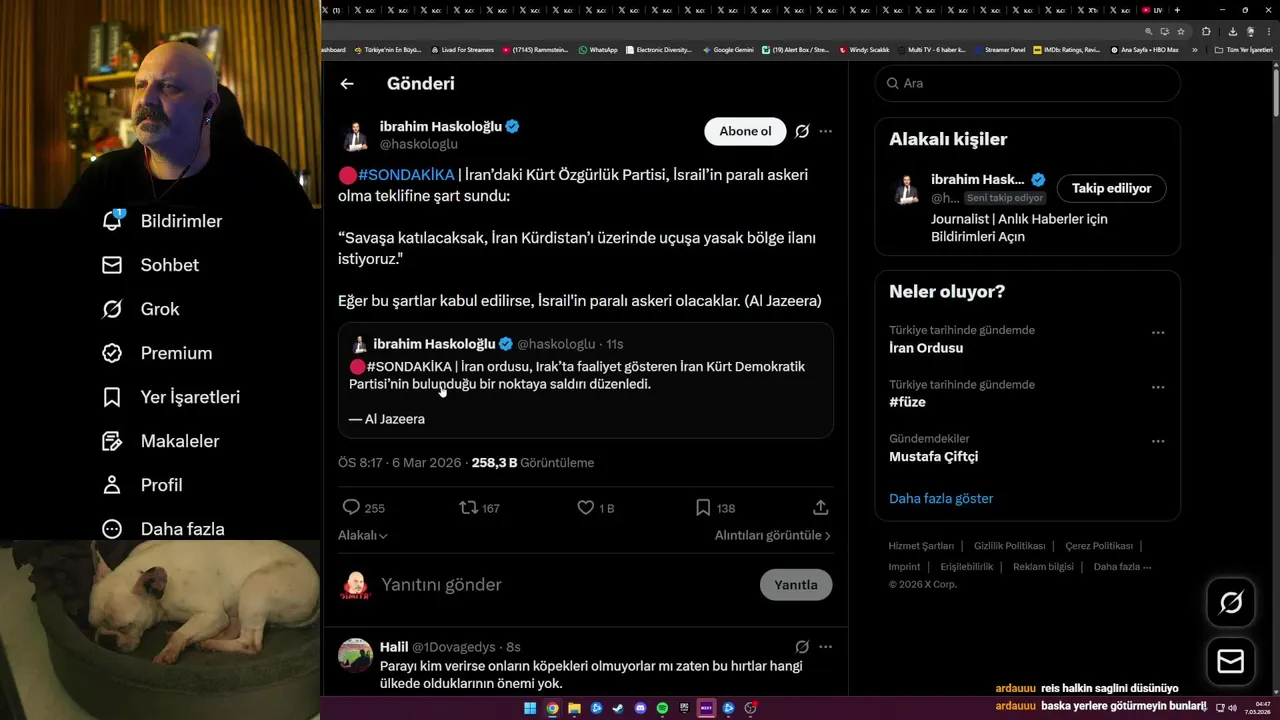The image size is (1280, 720).
Task: Open the floating Grok button
Action: (1231, 603)
